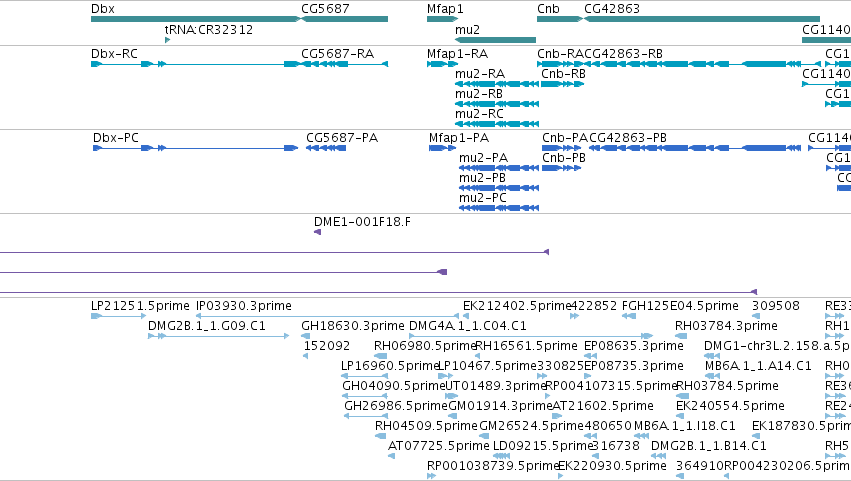Click the Mfap1-RA transcript label

pyautogui.click(x=458, y=54)
